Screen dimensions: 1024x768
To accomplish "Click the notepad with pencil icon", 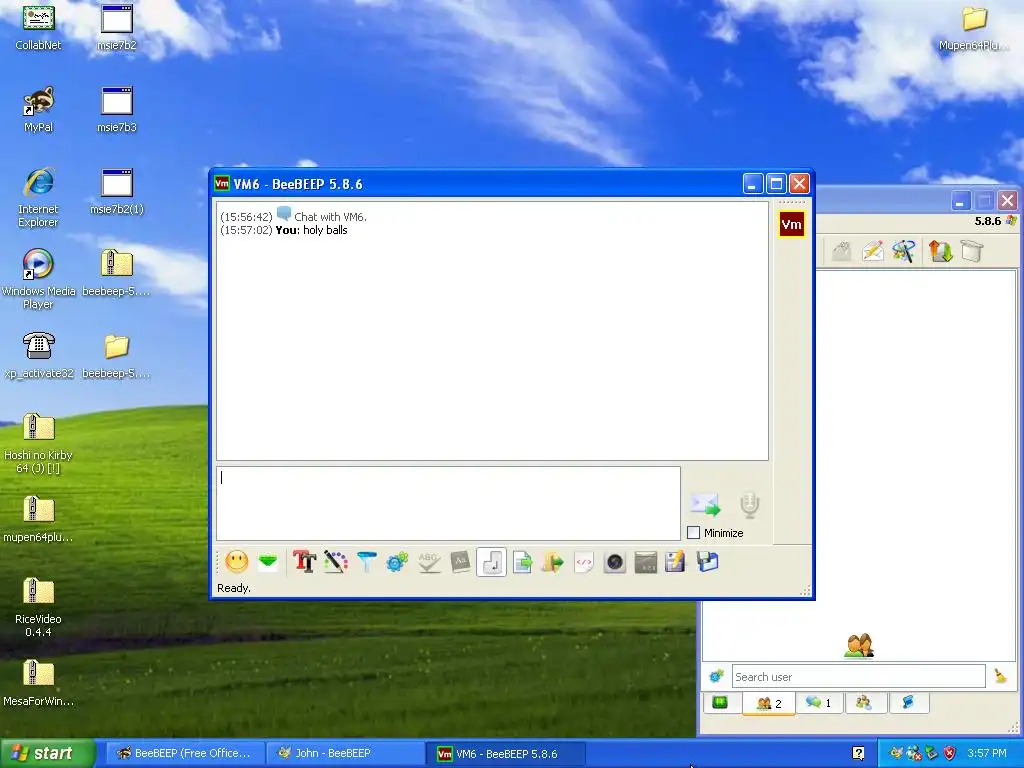I will [x=675, y=562].
